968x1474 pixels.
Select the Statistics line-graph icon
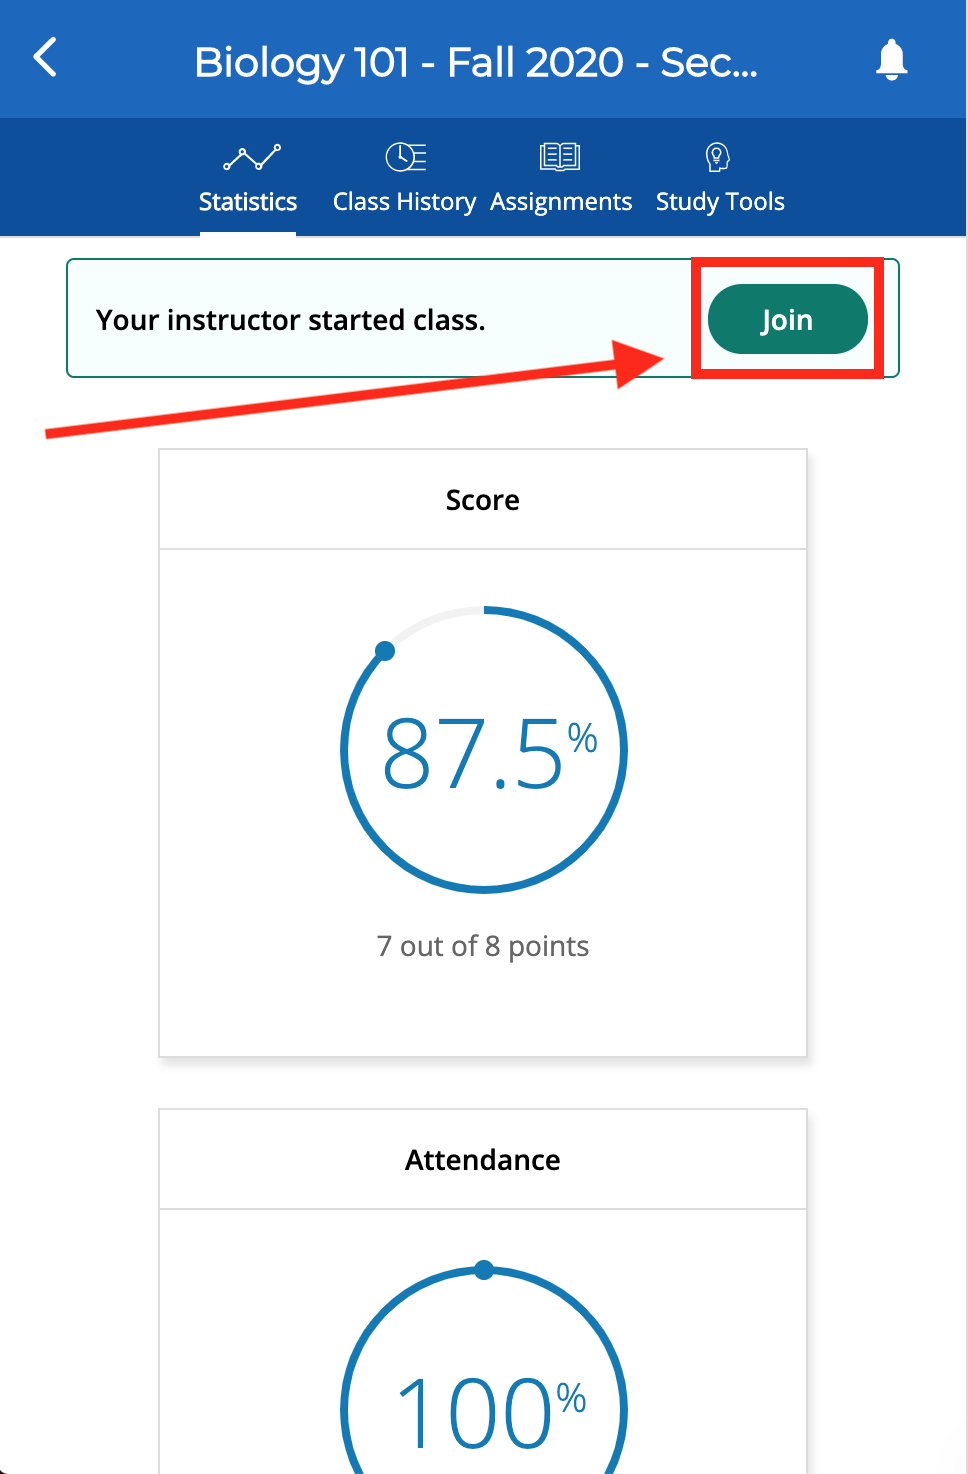[x=248, y=156]
